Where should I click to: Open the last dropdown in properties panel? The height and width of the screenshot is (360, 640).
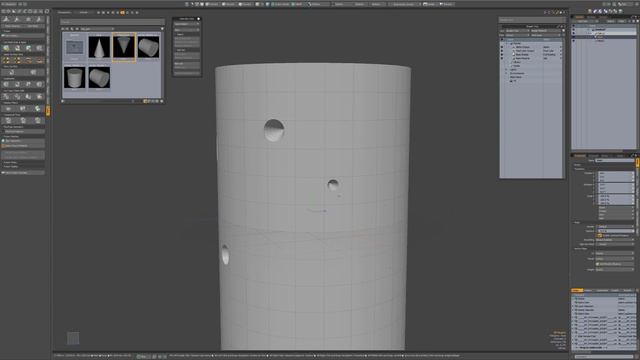[615, 269]
